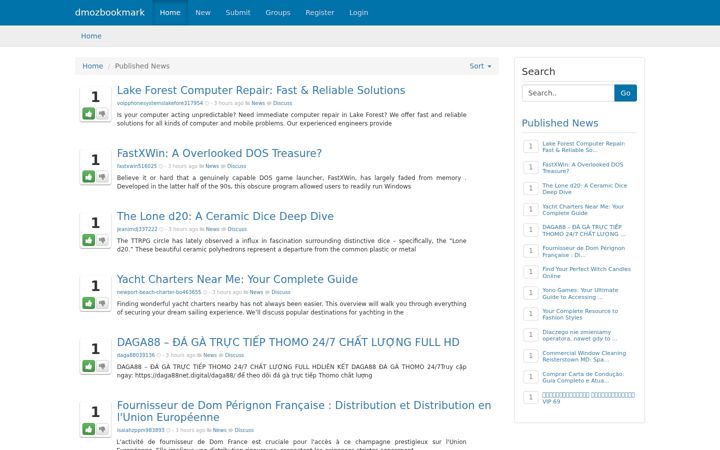720x450 pixels.
Task: Open sidebar link Yacht Charters Near Me
Action: 583,210
